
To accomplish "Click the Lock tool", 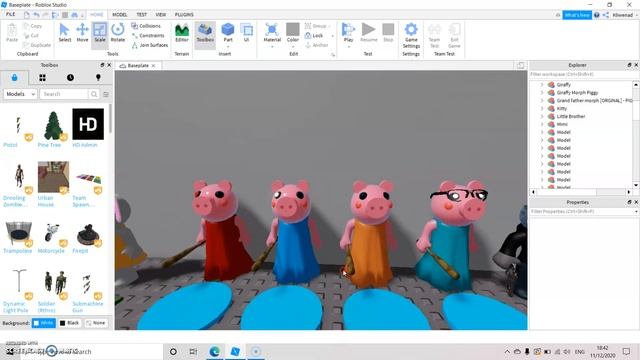I will tap(314, 36).
